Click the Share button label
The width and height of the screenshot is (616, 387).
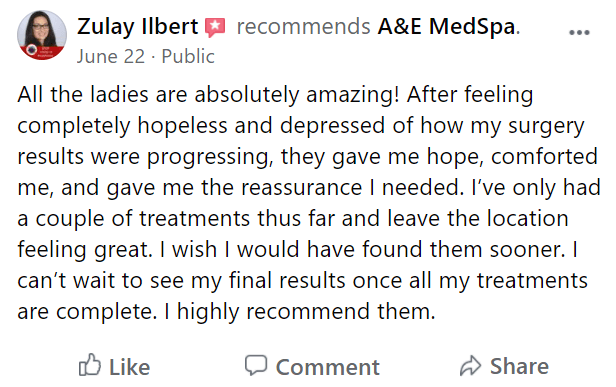(519, 367)
